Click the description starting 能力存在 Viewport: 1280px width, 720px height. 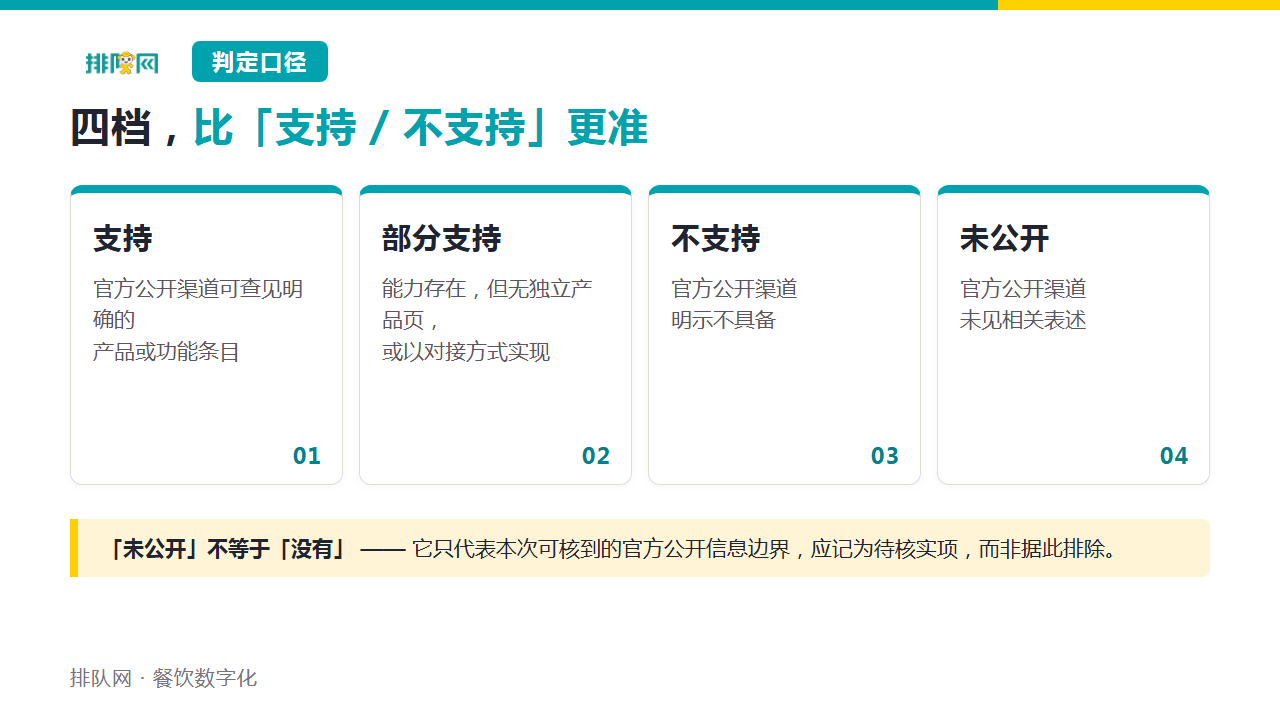[487, 320]
